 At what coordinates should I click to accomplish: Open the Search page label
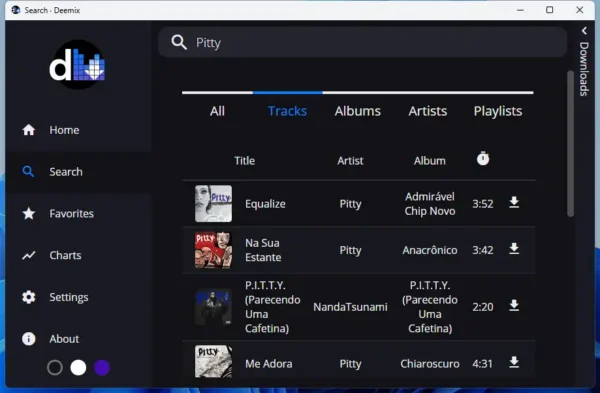coord(66,172)
